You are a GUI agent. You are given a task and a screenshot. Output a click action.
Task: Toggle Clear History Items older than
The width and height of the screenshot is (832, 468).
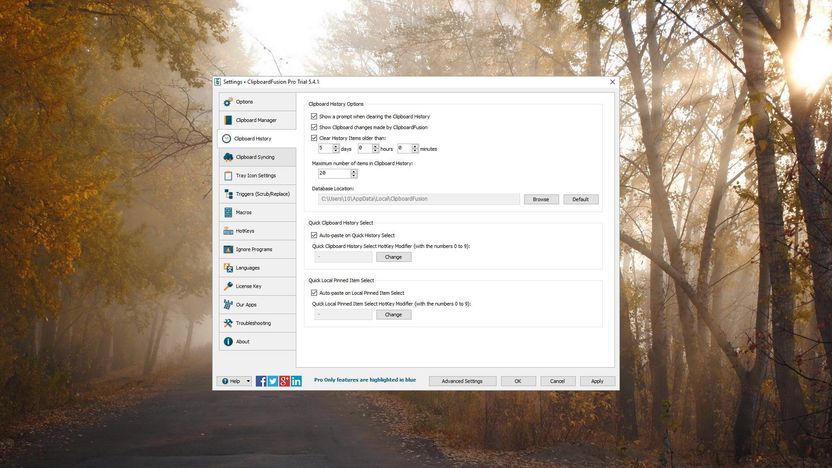(x=314, y=138)
